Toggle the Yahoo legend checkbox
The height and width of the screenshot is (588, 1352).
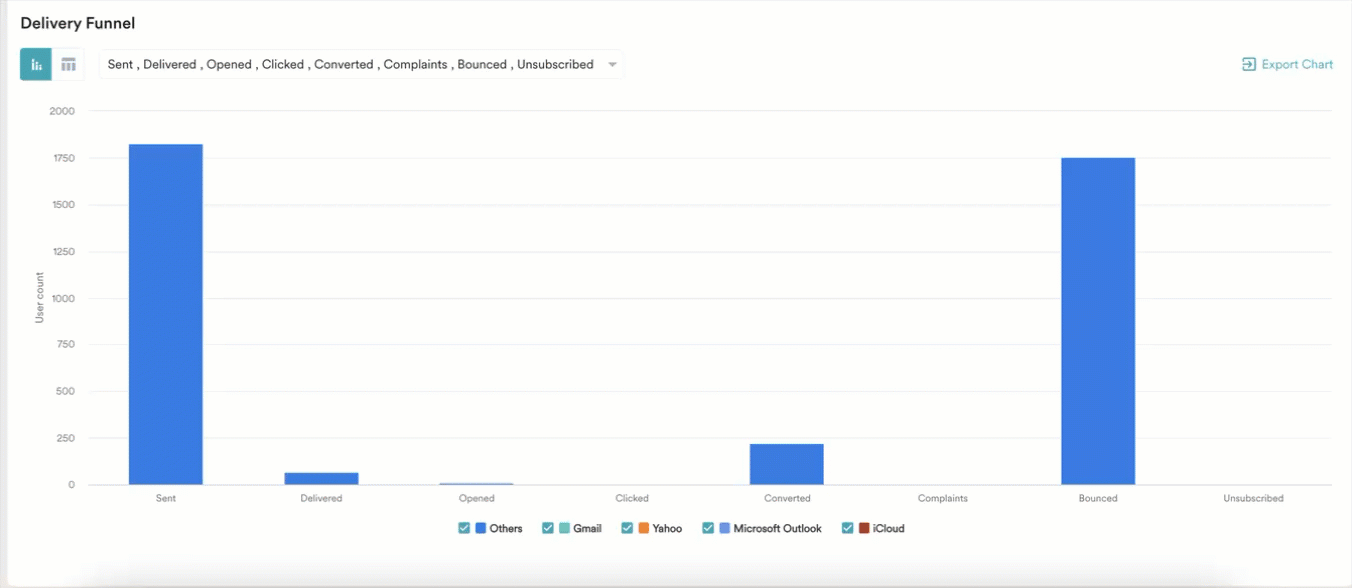[627, 527]
